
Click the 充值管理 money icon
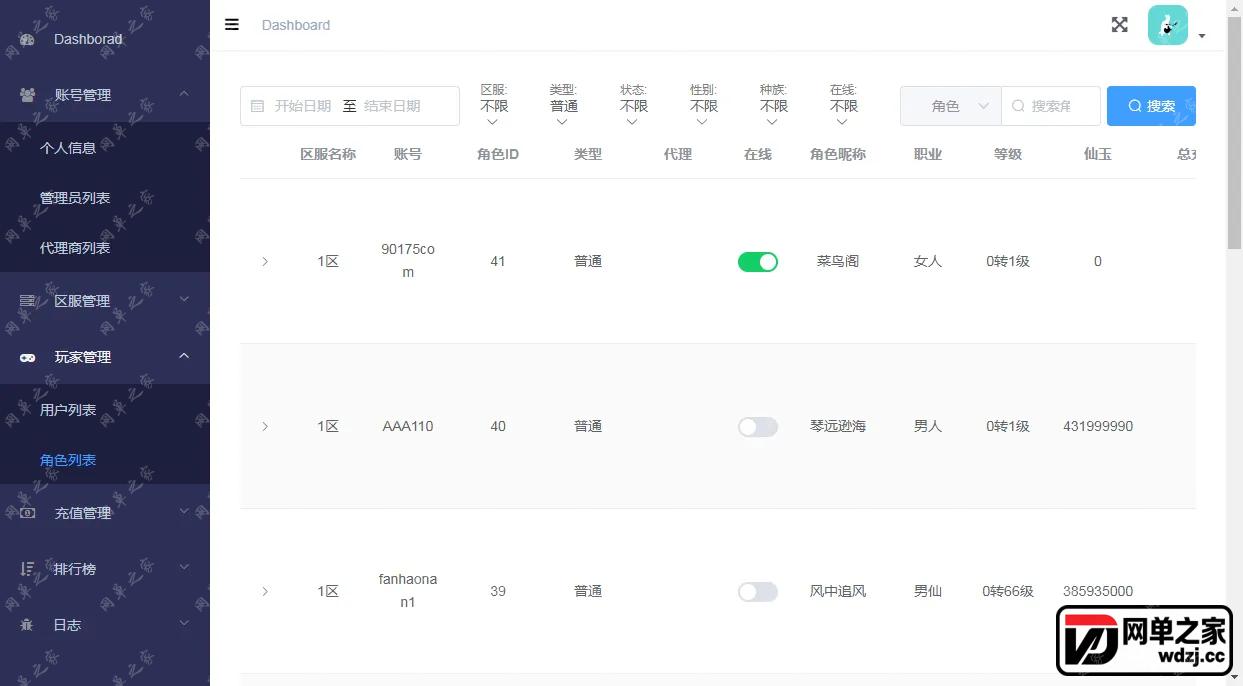(x=27, y=513)
